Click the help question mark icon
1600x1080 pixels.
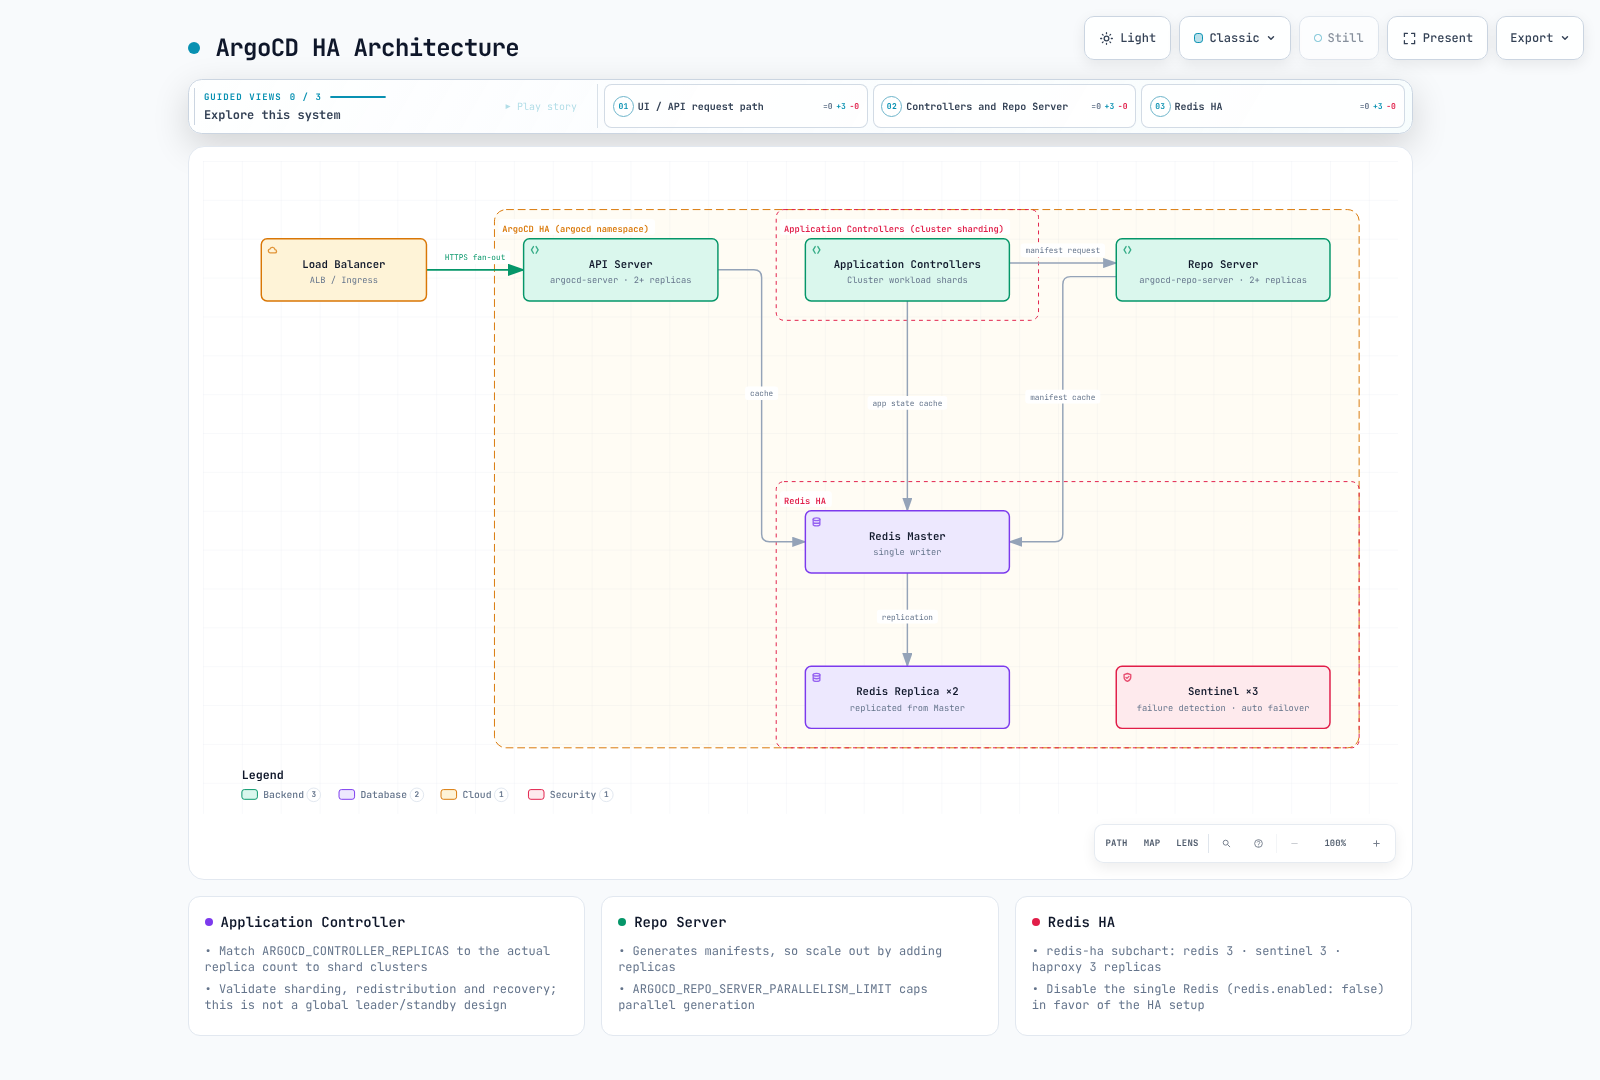1258,843
